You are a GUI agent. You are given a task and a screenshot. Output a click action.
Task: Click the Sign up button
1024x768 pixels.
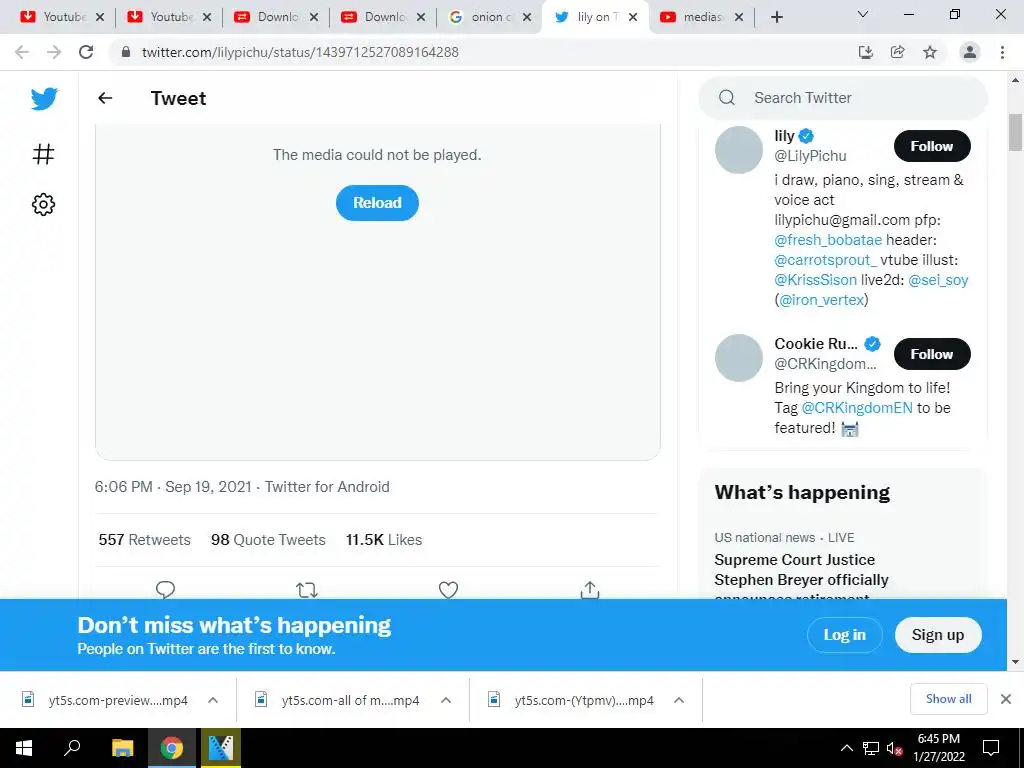pos(938,635)
